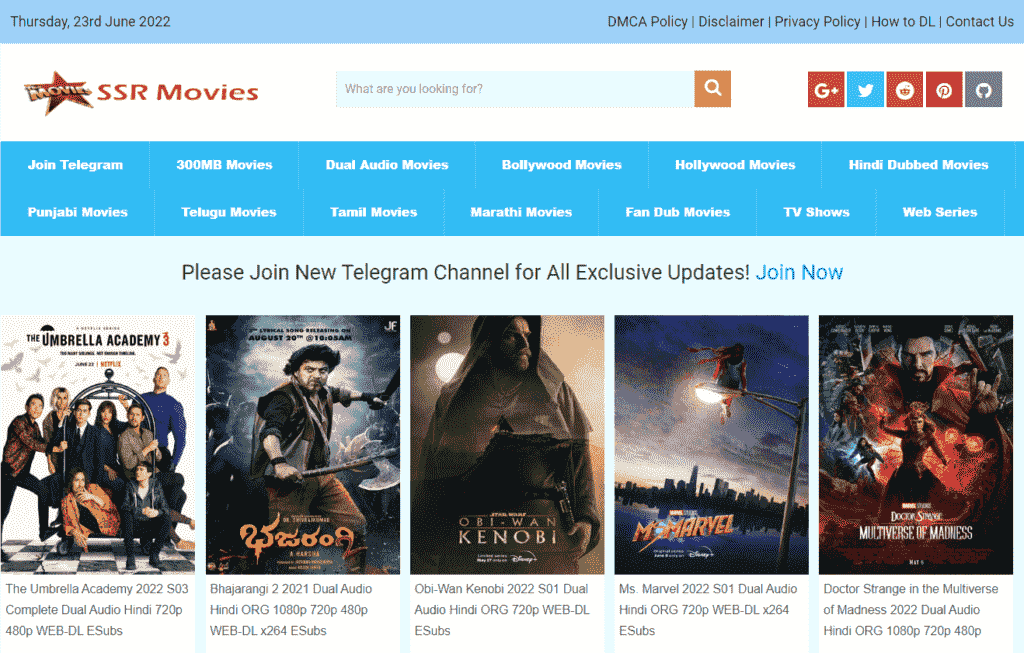The width and height of the screenshot is (1024, 653).
Task: Select 300MB Movies menu item
Action: tap(224, 165)
